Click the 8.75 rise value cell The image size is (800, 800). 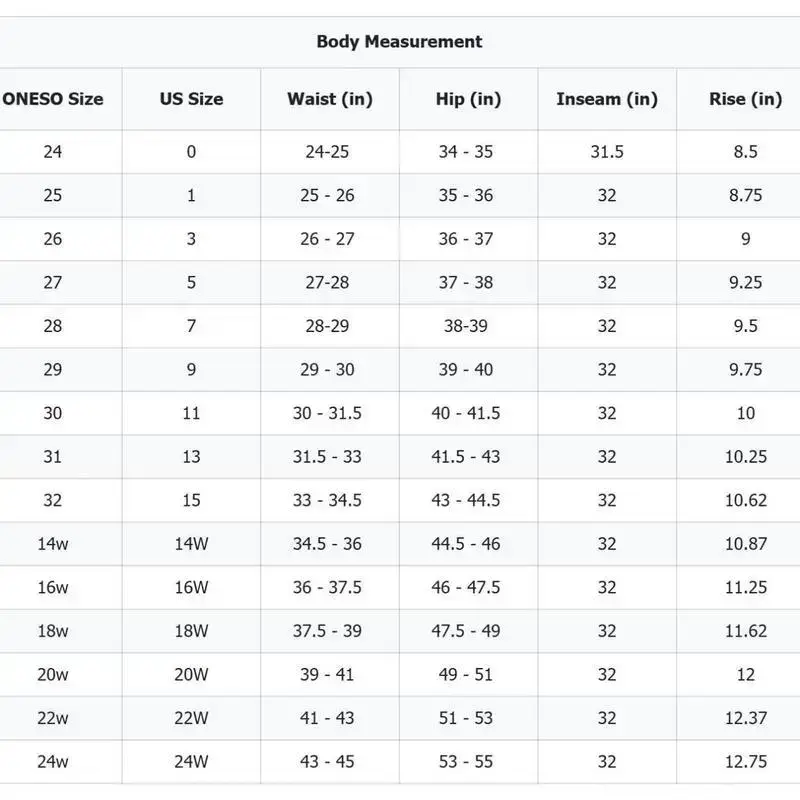(745, 196)
